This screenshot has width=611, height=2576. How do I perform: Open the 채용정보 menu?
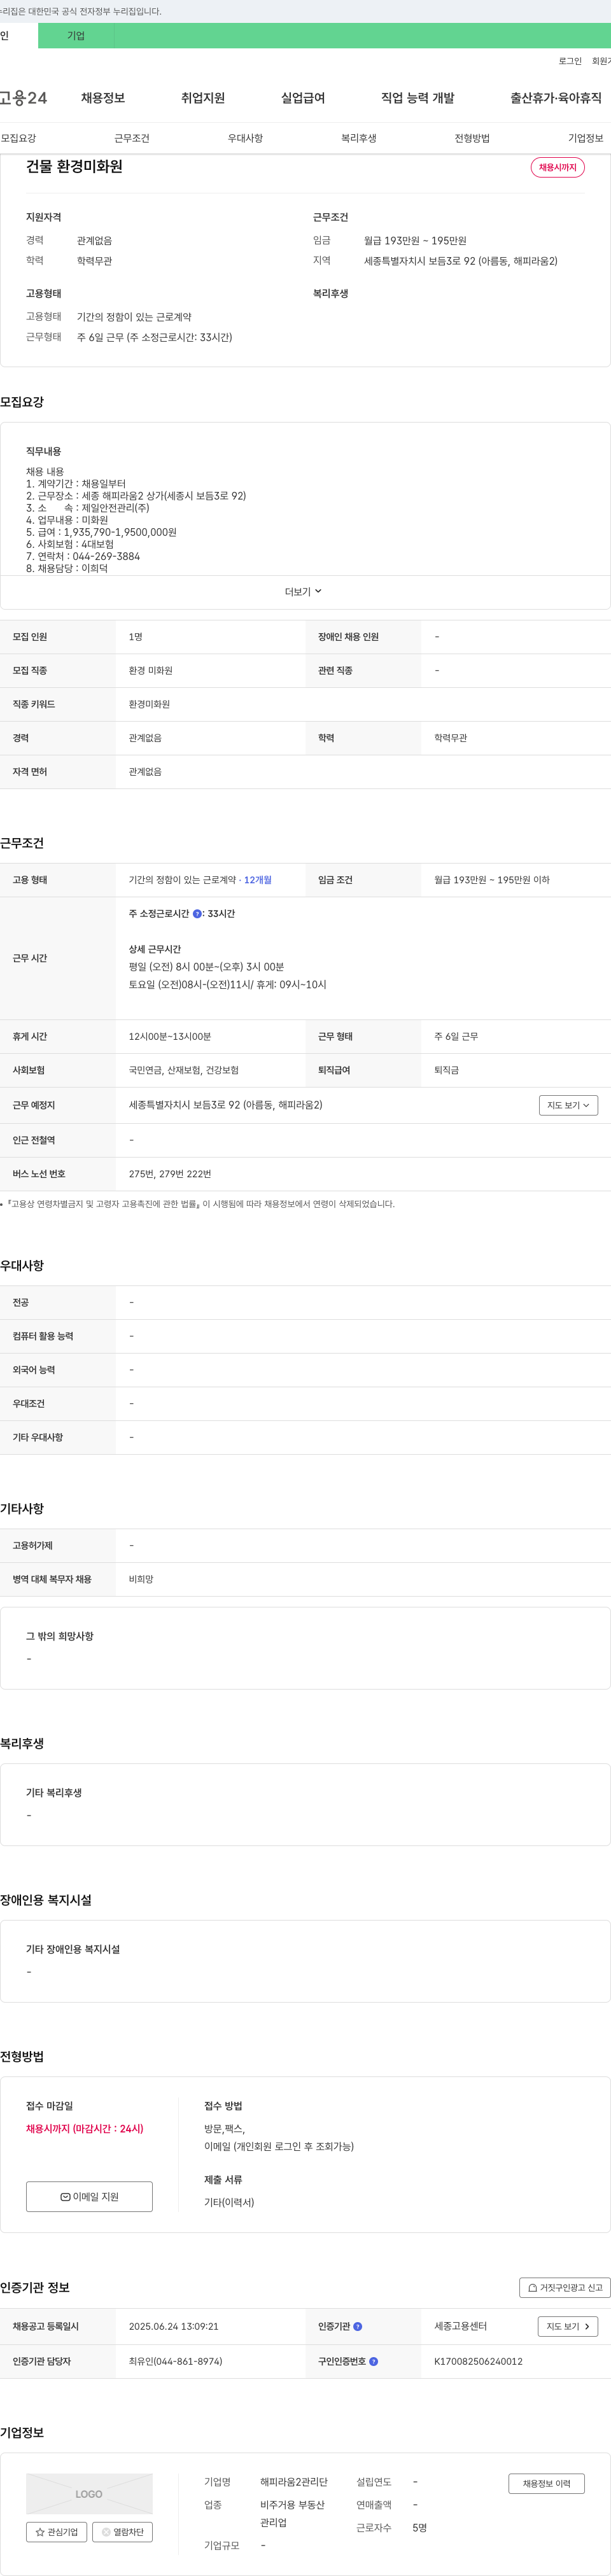point(103,98)
